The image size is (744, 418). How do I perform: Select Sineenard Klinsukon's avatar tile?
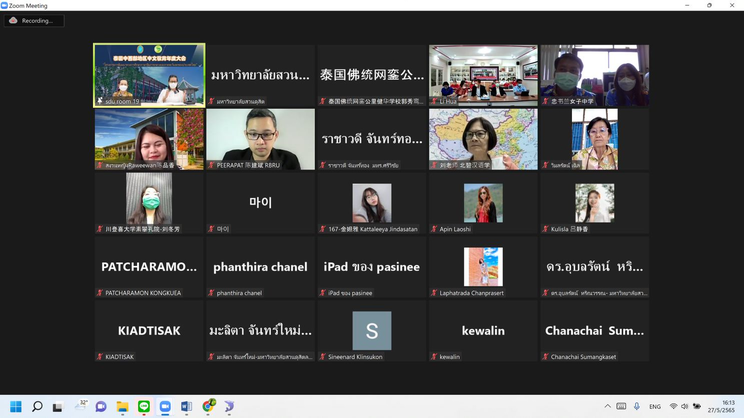coord(371,331)
